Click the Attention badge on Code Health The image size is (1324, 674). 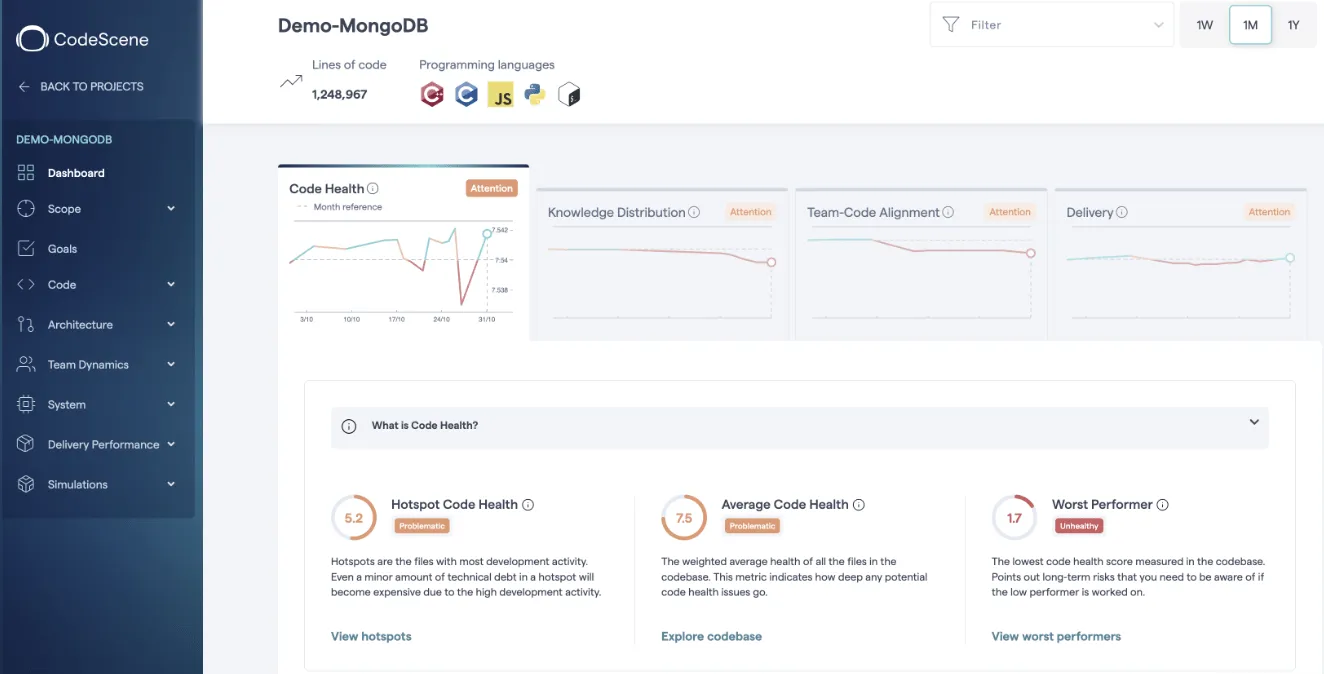(491, 188)
